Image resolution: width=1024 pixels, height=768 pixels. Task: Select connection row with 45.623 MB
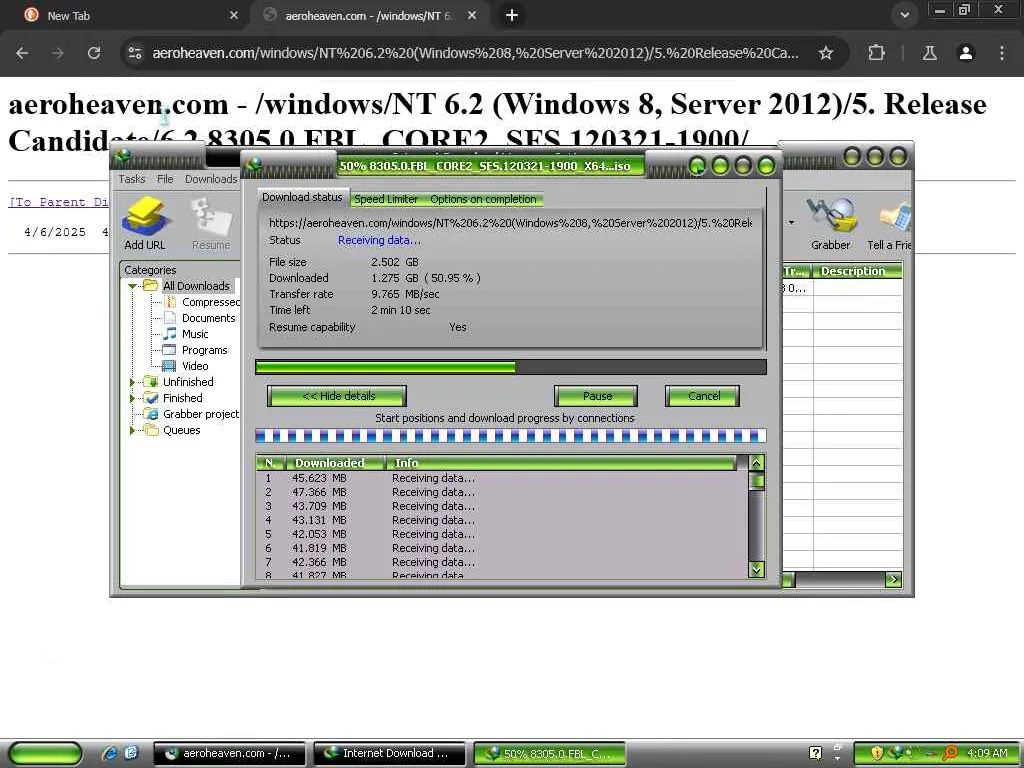[502, 478]
